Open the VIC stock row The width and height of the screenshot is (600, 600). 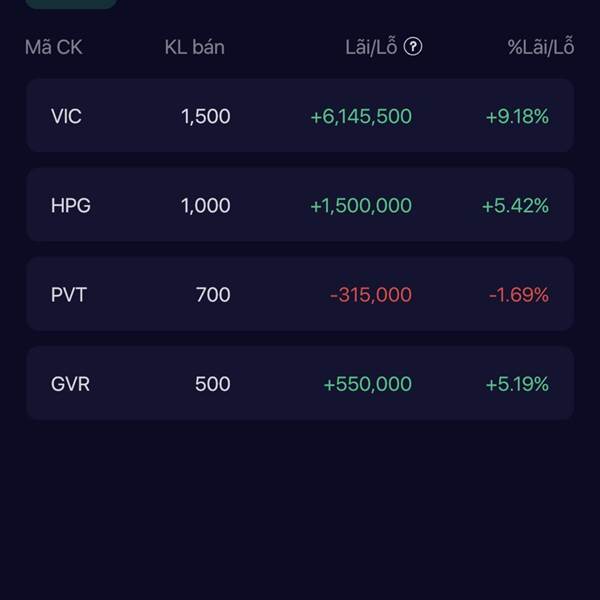(x=300, y=116)
